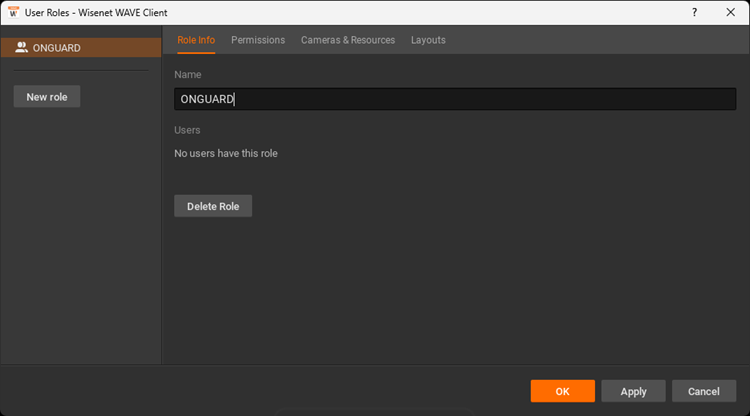Open help via the question mark icon

pyautogui.click(x=694, y=12)
